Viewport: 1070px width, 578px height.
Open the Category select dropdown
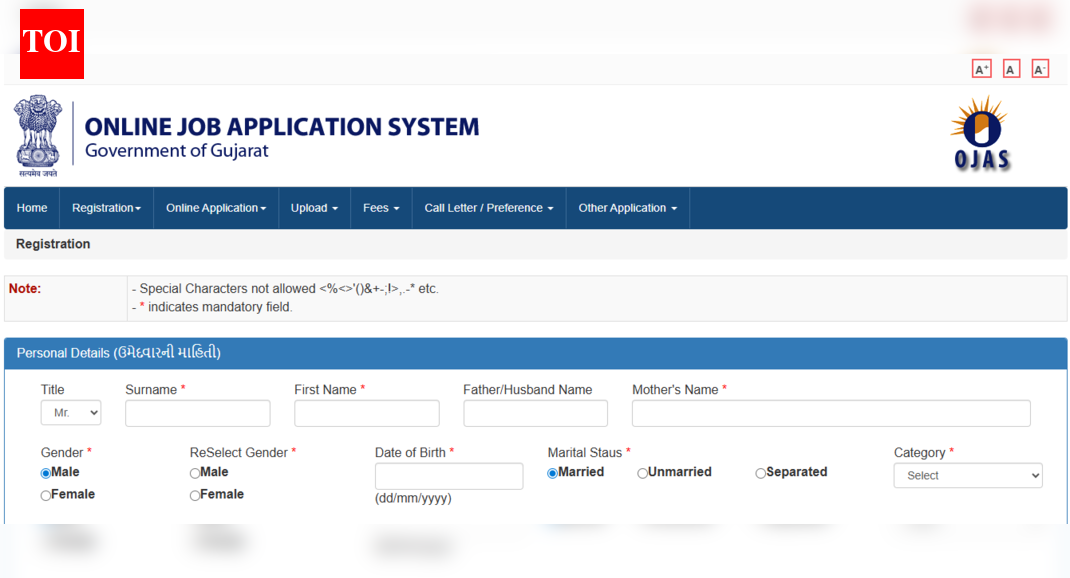(967, 475)
